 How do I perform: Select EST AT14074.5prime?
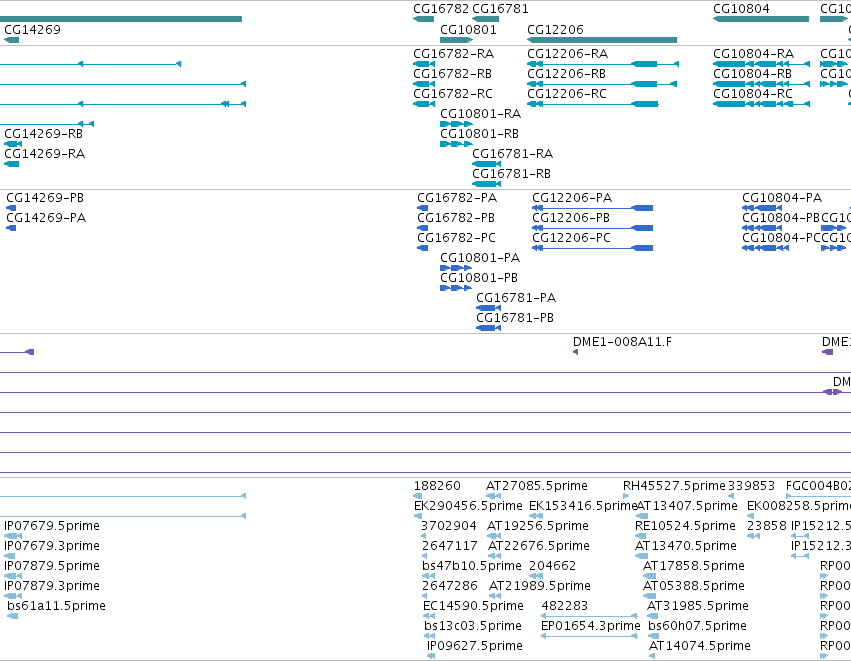coord(700,646)
